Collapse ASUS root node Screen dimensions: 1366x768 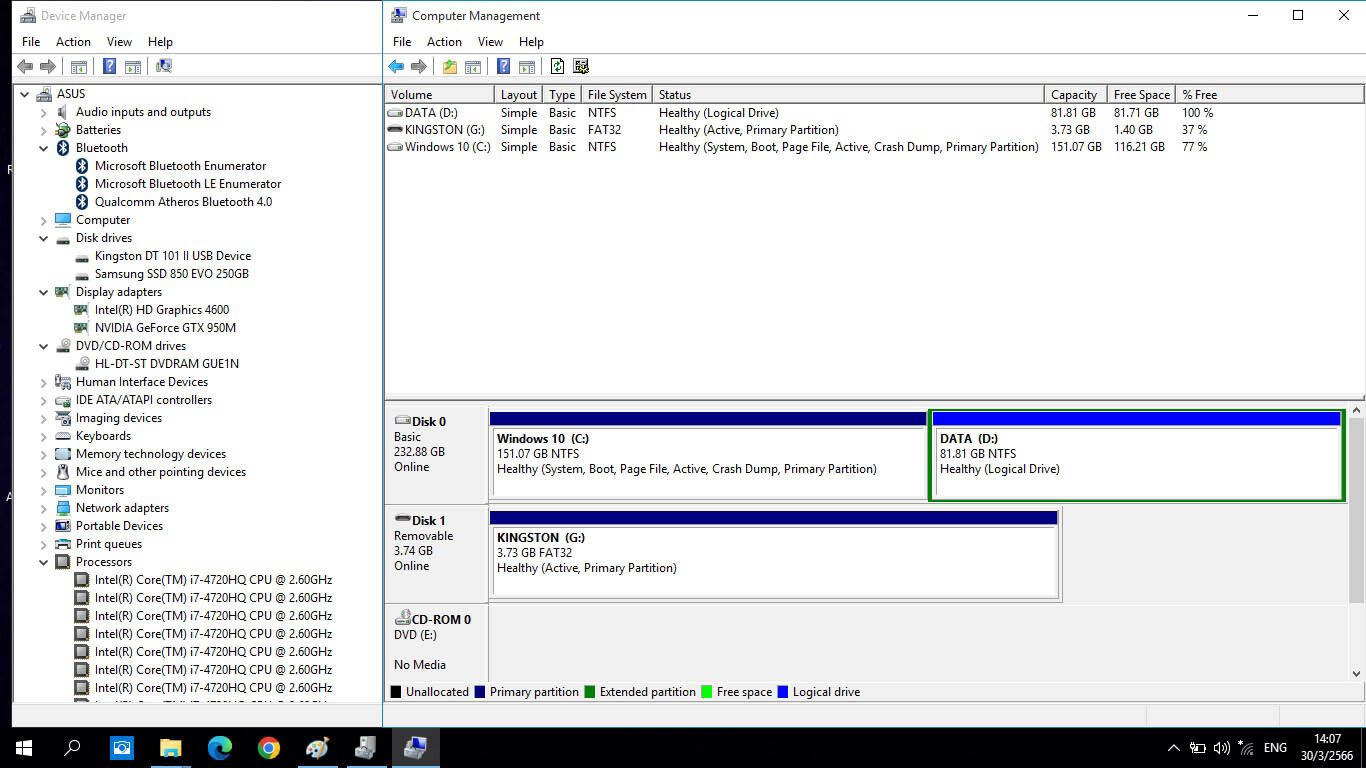click(25, 94)
